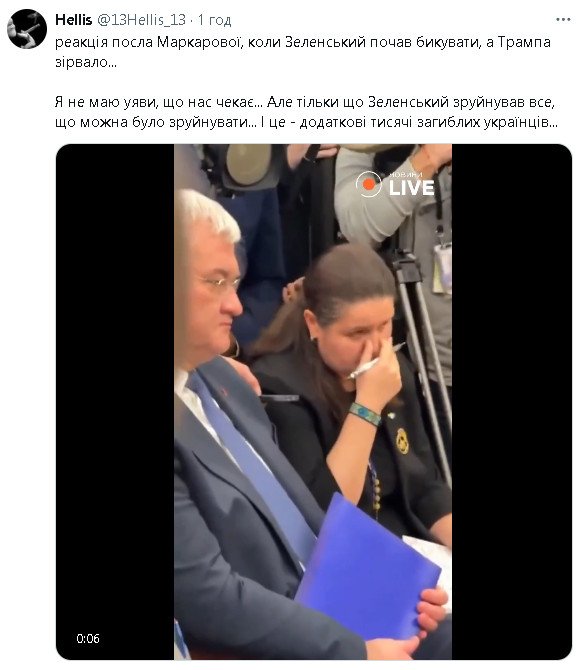Click the red record dot icon
Screen dimensions: 582x670
[x=368, y=184]
